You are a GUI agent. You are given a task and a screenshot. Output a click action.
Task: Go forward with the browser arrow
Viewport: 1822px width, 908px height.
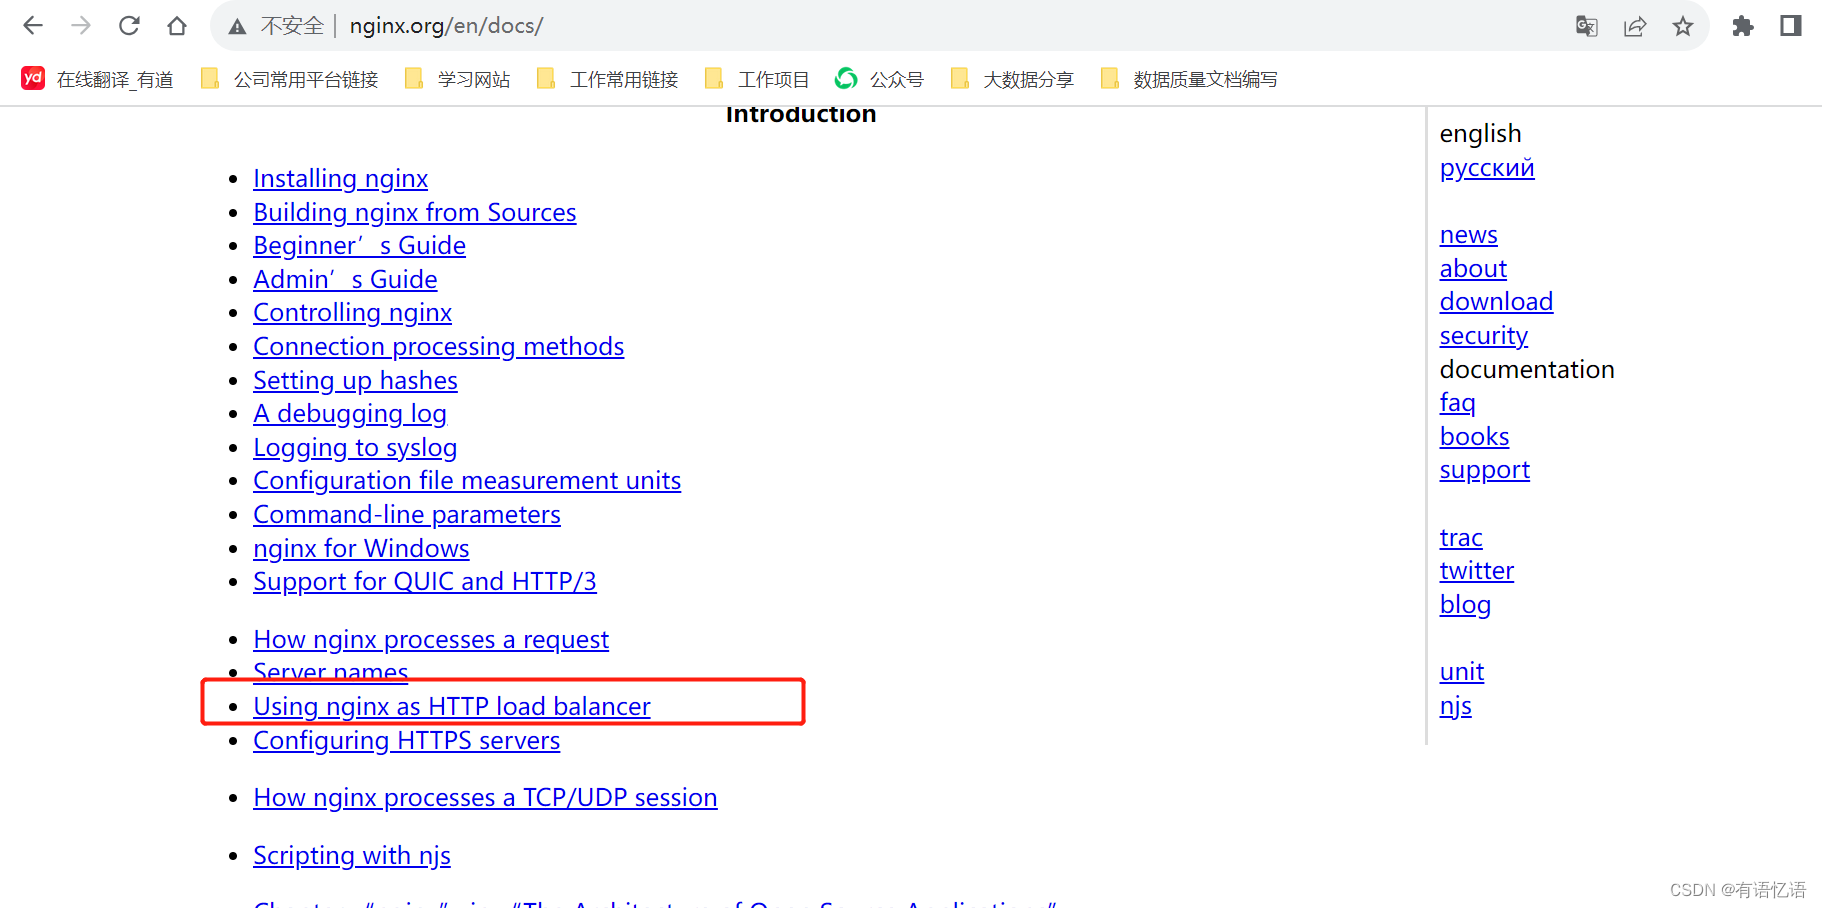pos(81,26)
